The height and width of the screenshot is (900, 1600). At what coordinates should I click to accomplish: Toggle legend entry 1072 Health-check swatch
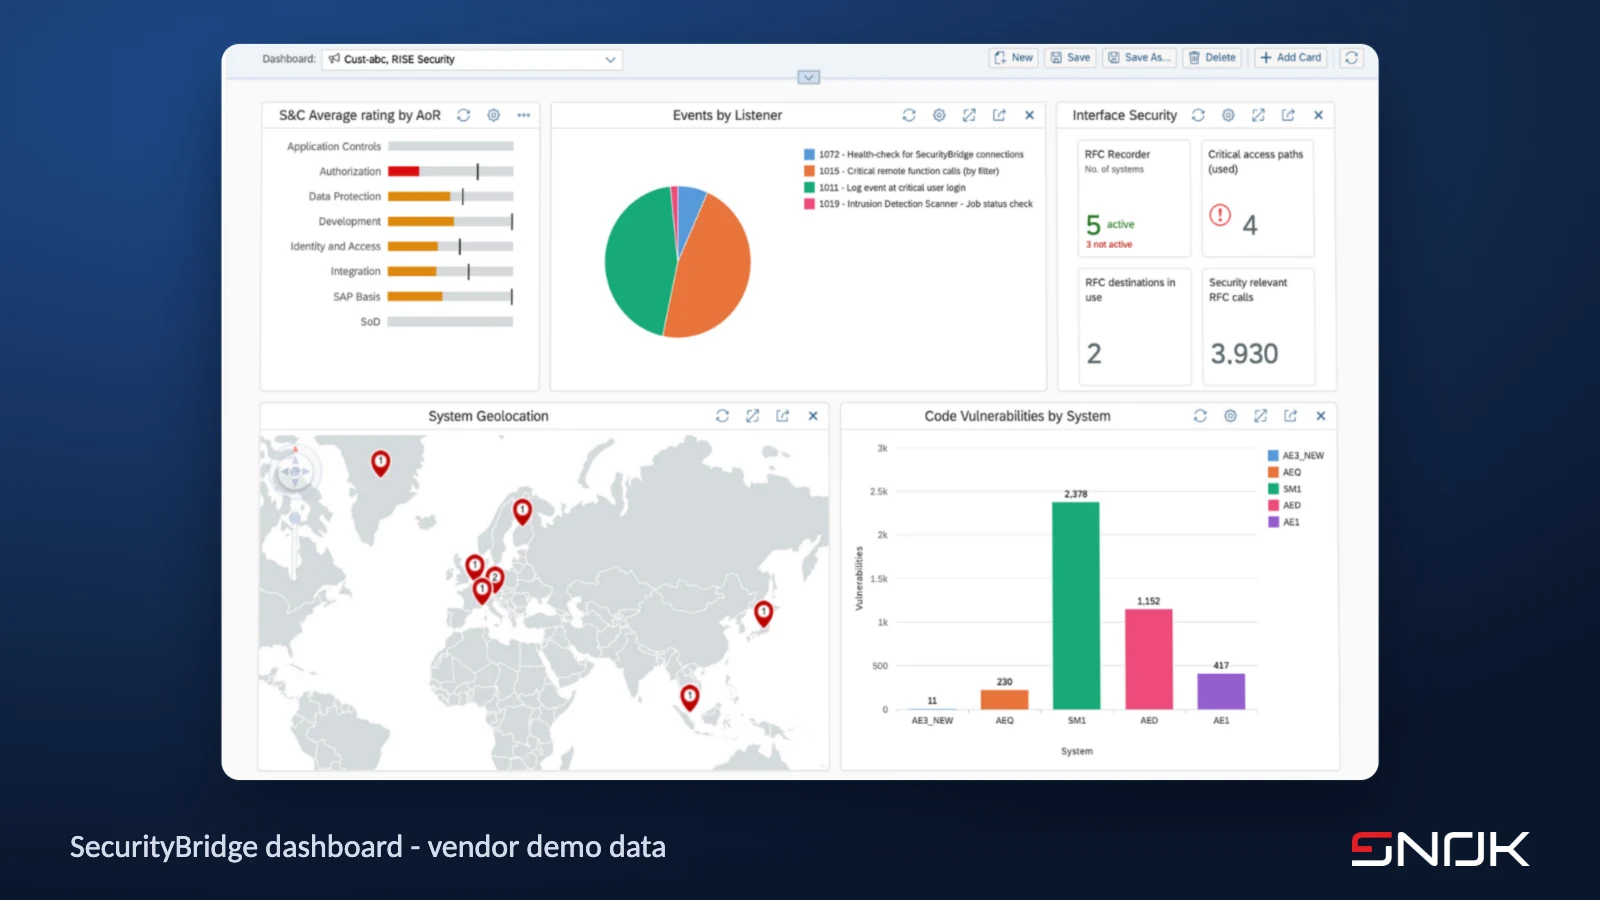809,154
